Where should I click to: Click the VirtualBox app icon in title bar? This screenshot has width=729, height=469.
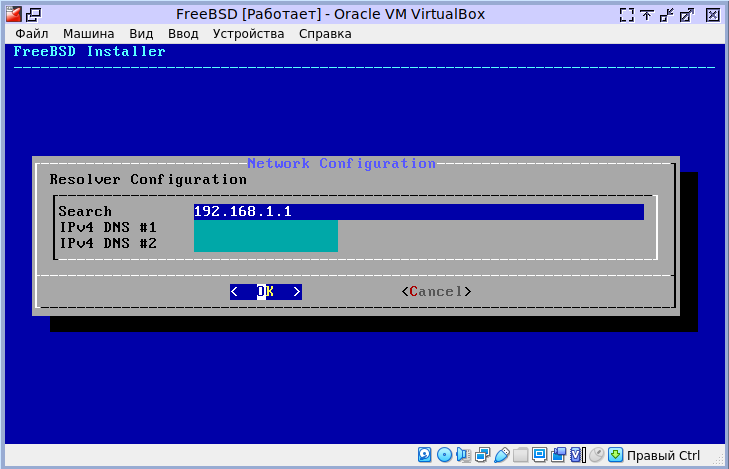14,14
